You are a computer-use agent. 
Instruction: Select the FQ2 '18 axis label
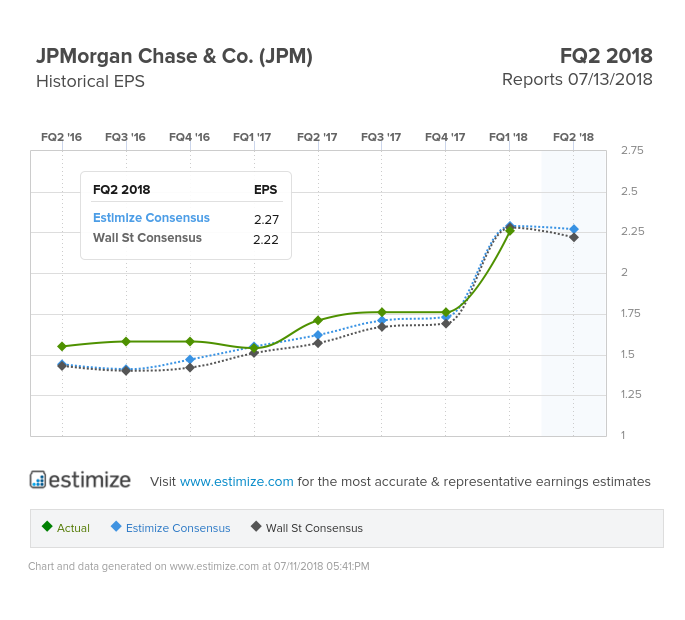click(x=574, y=137)
